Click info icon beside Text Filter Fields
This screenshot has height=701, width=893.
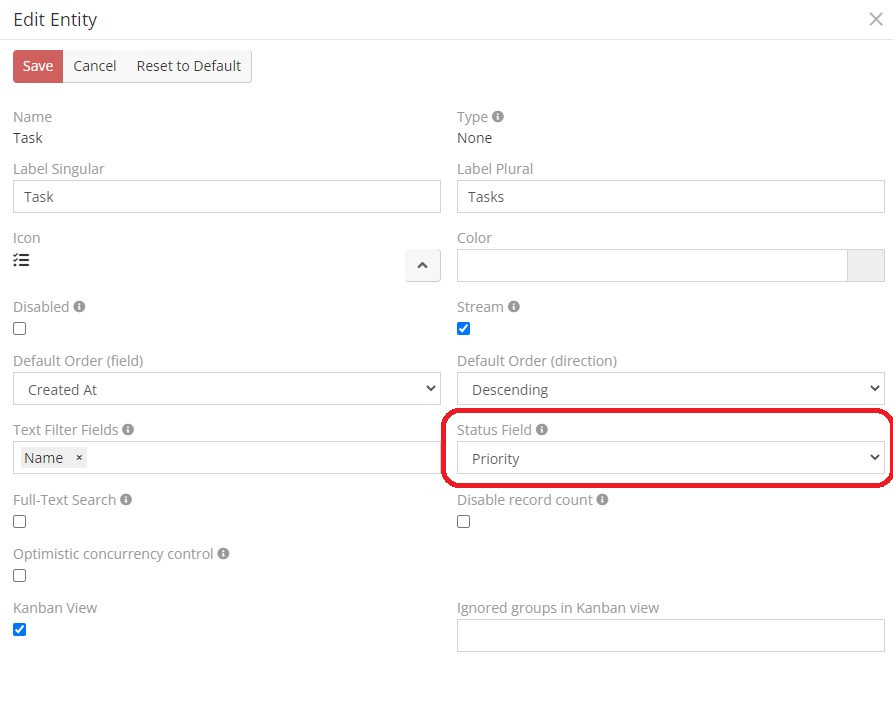coord(128,430)
